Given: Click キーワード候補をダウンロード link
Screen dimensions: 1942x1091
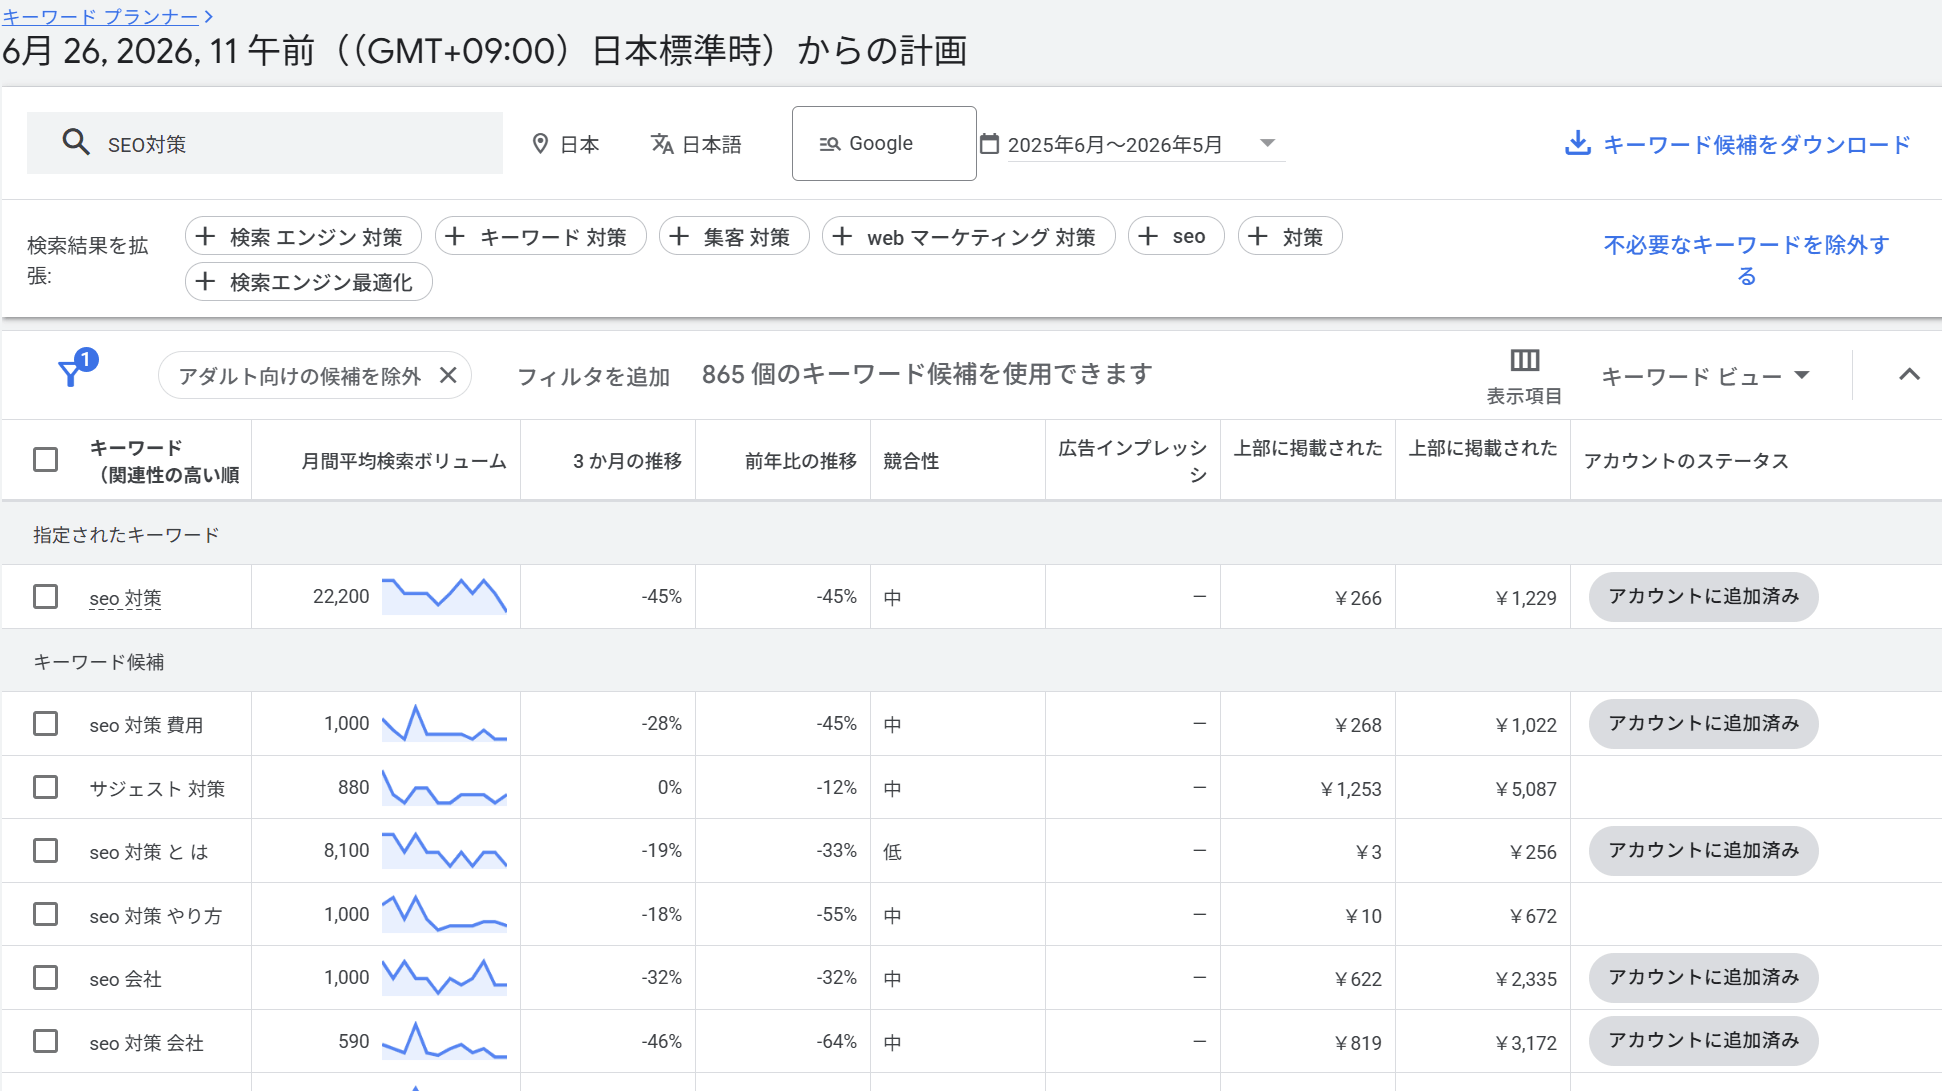Looking at the screenshot, I should 1757,145.
